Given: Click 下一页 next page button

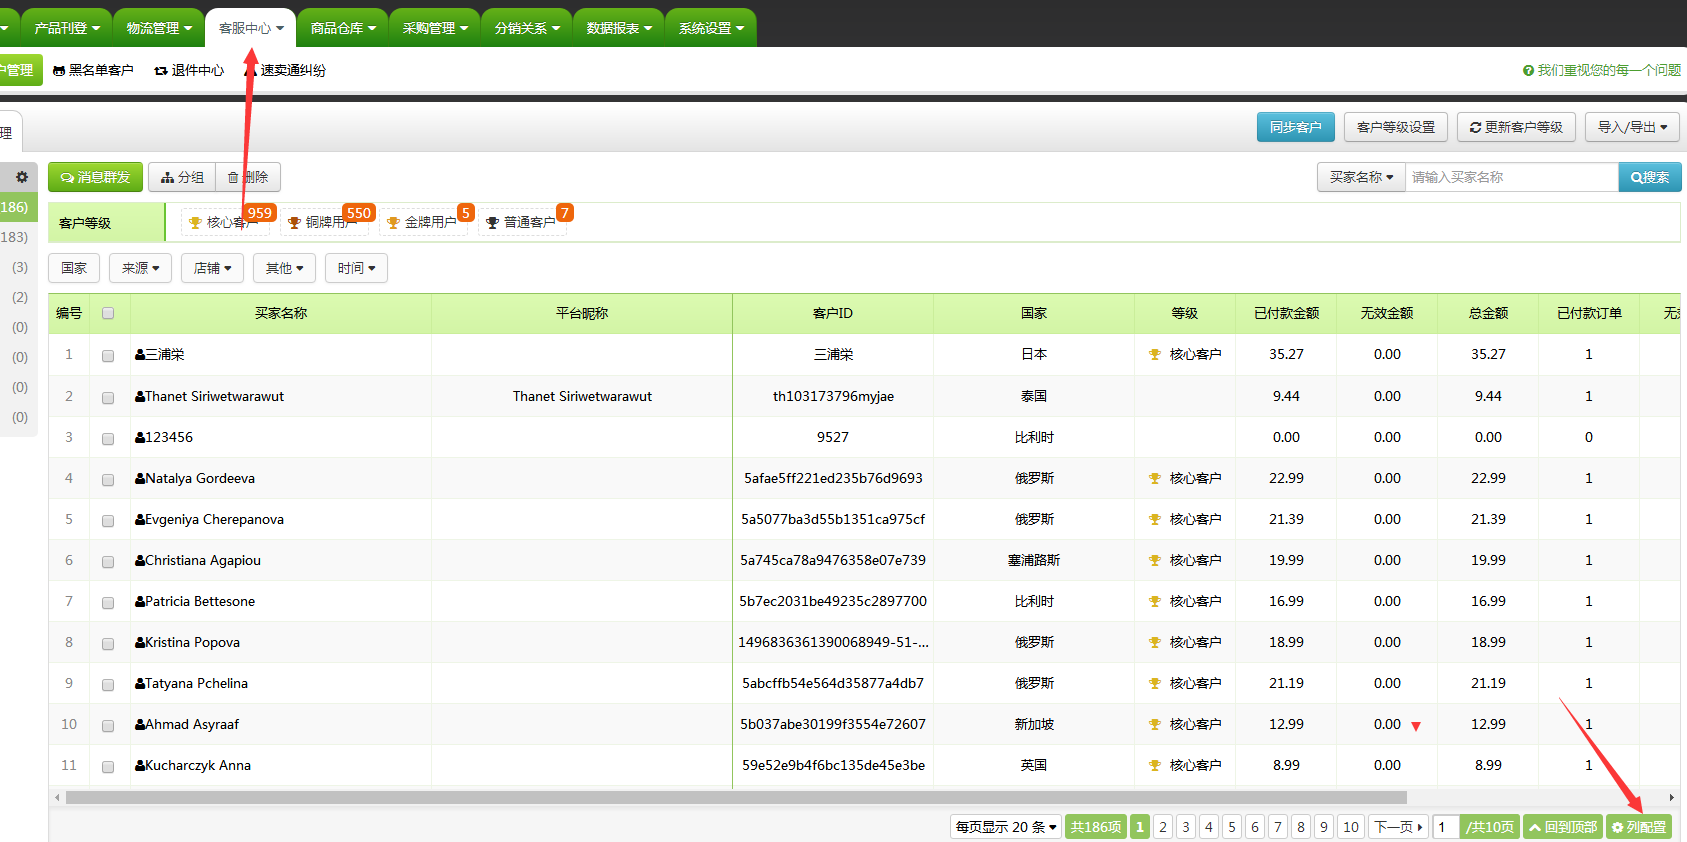Looking at the screenshot, I should (1398, 827).
